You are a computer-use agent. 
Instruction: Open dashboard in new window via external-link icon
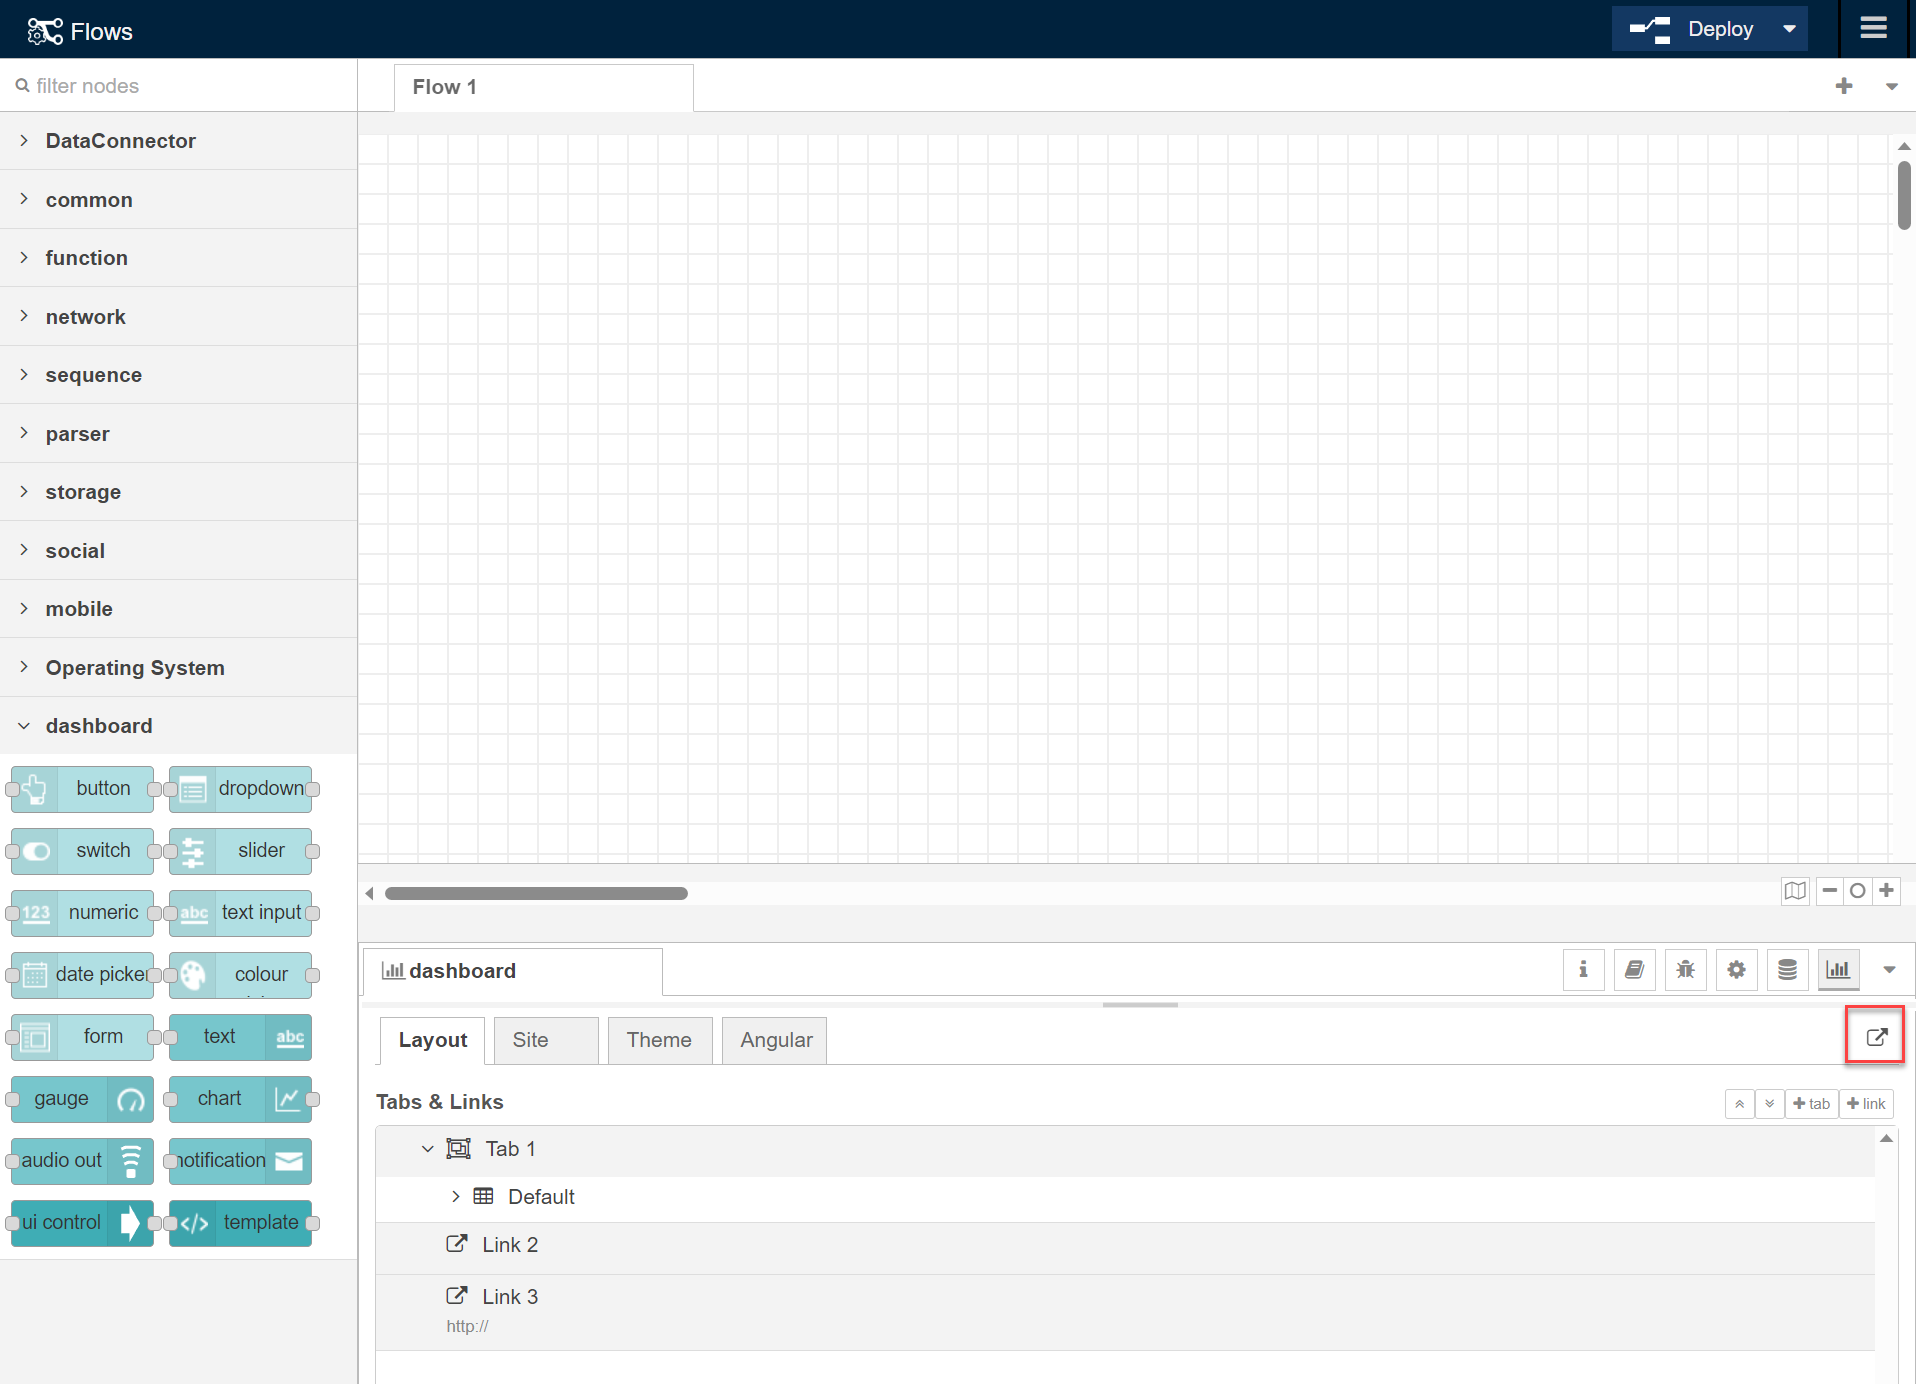1875,1036
